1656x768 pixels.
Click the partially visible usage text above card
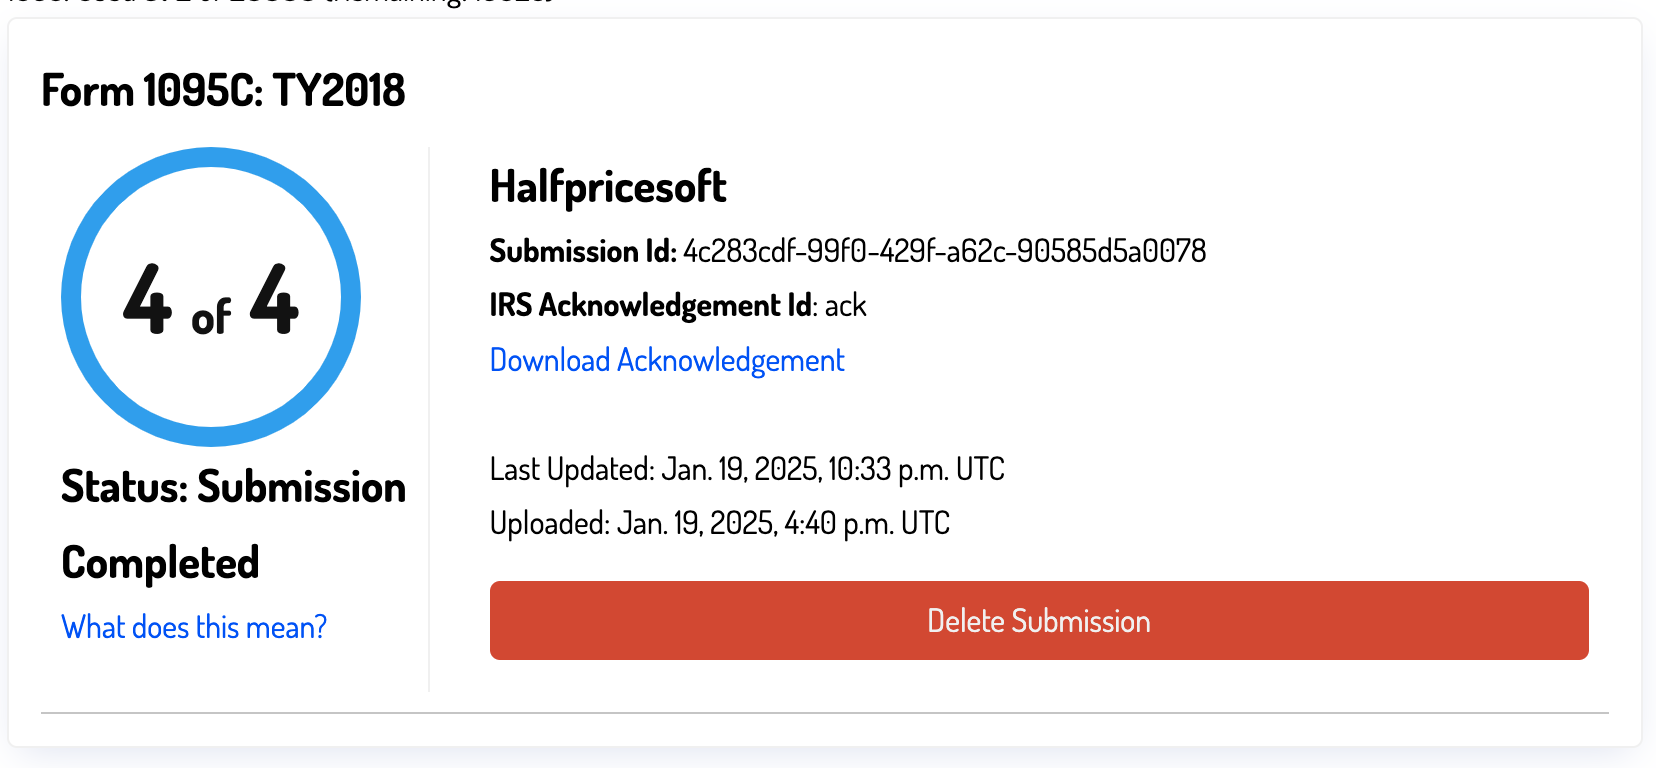280,5
